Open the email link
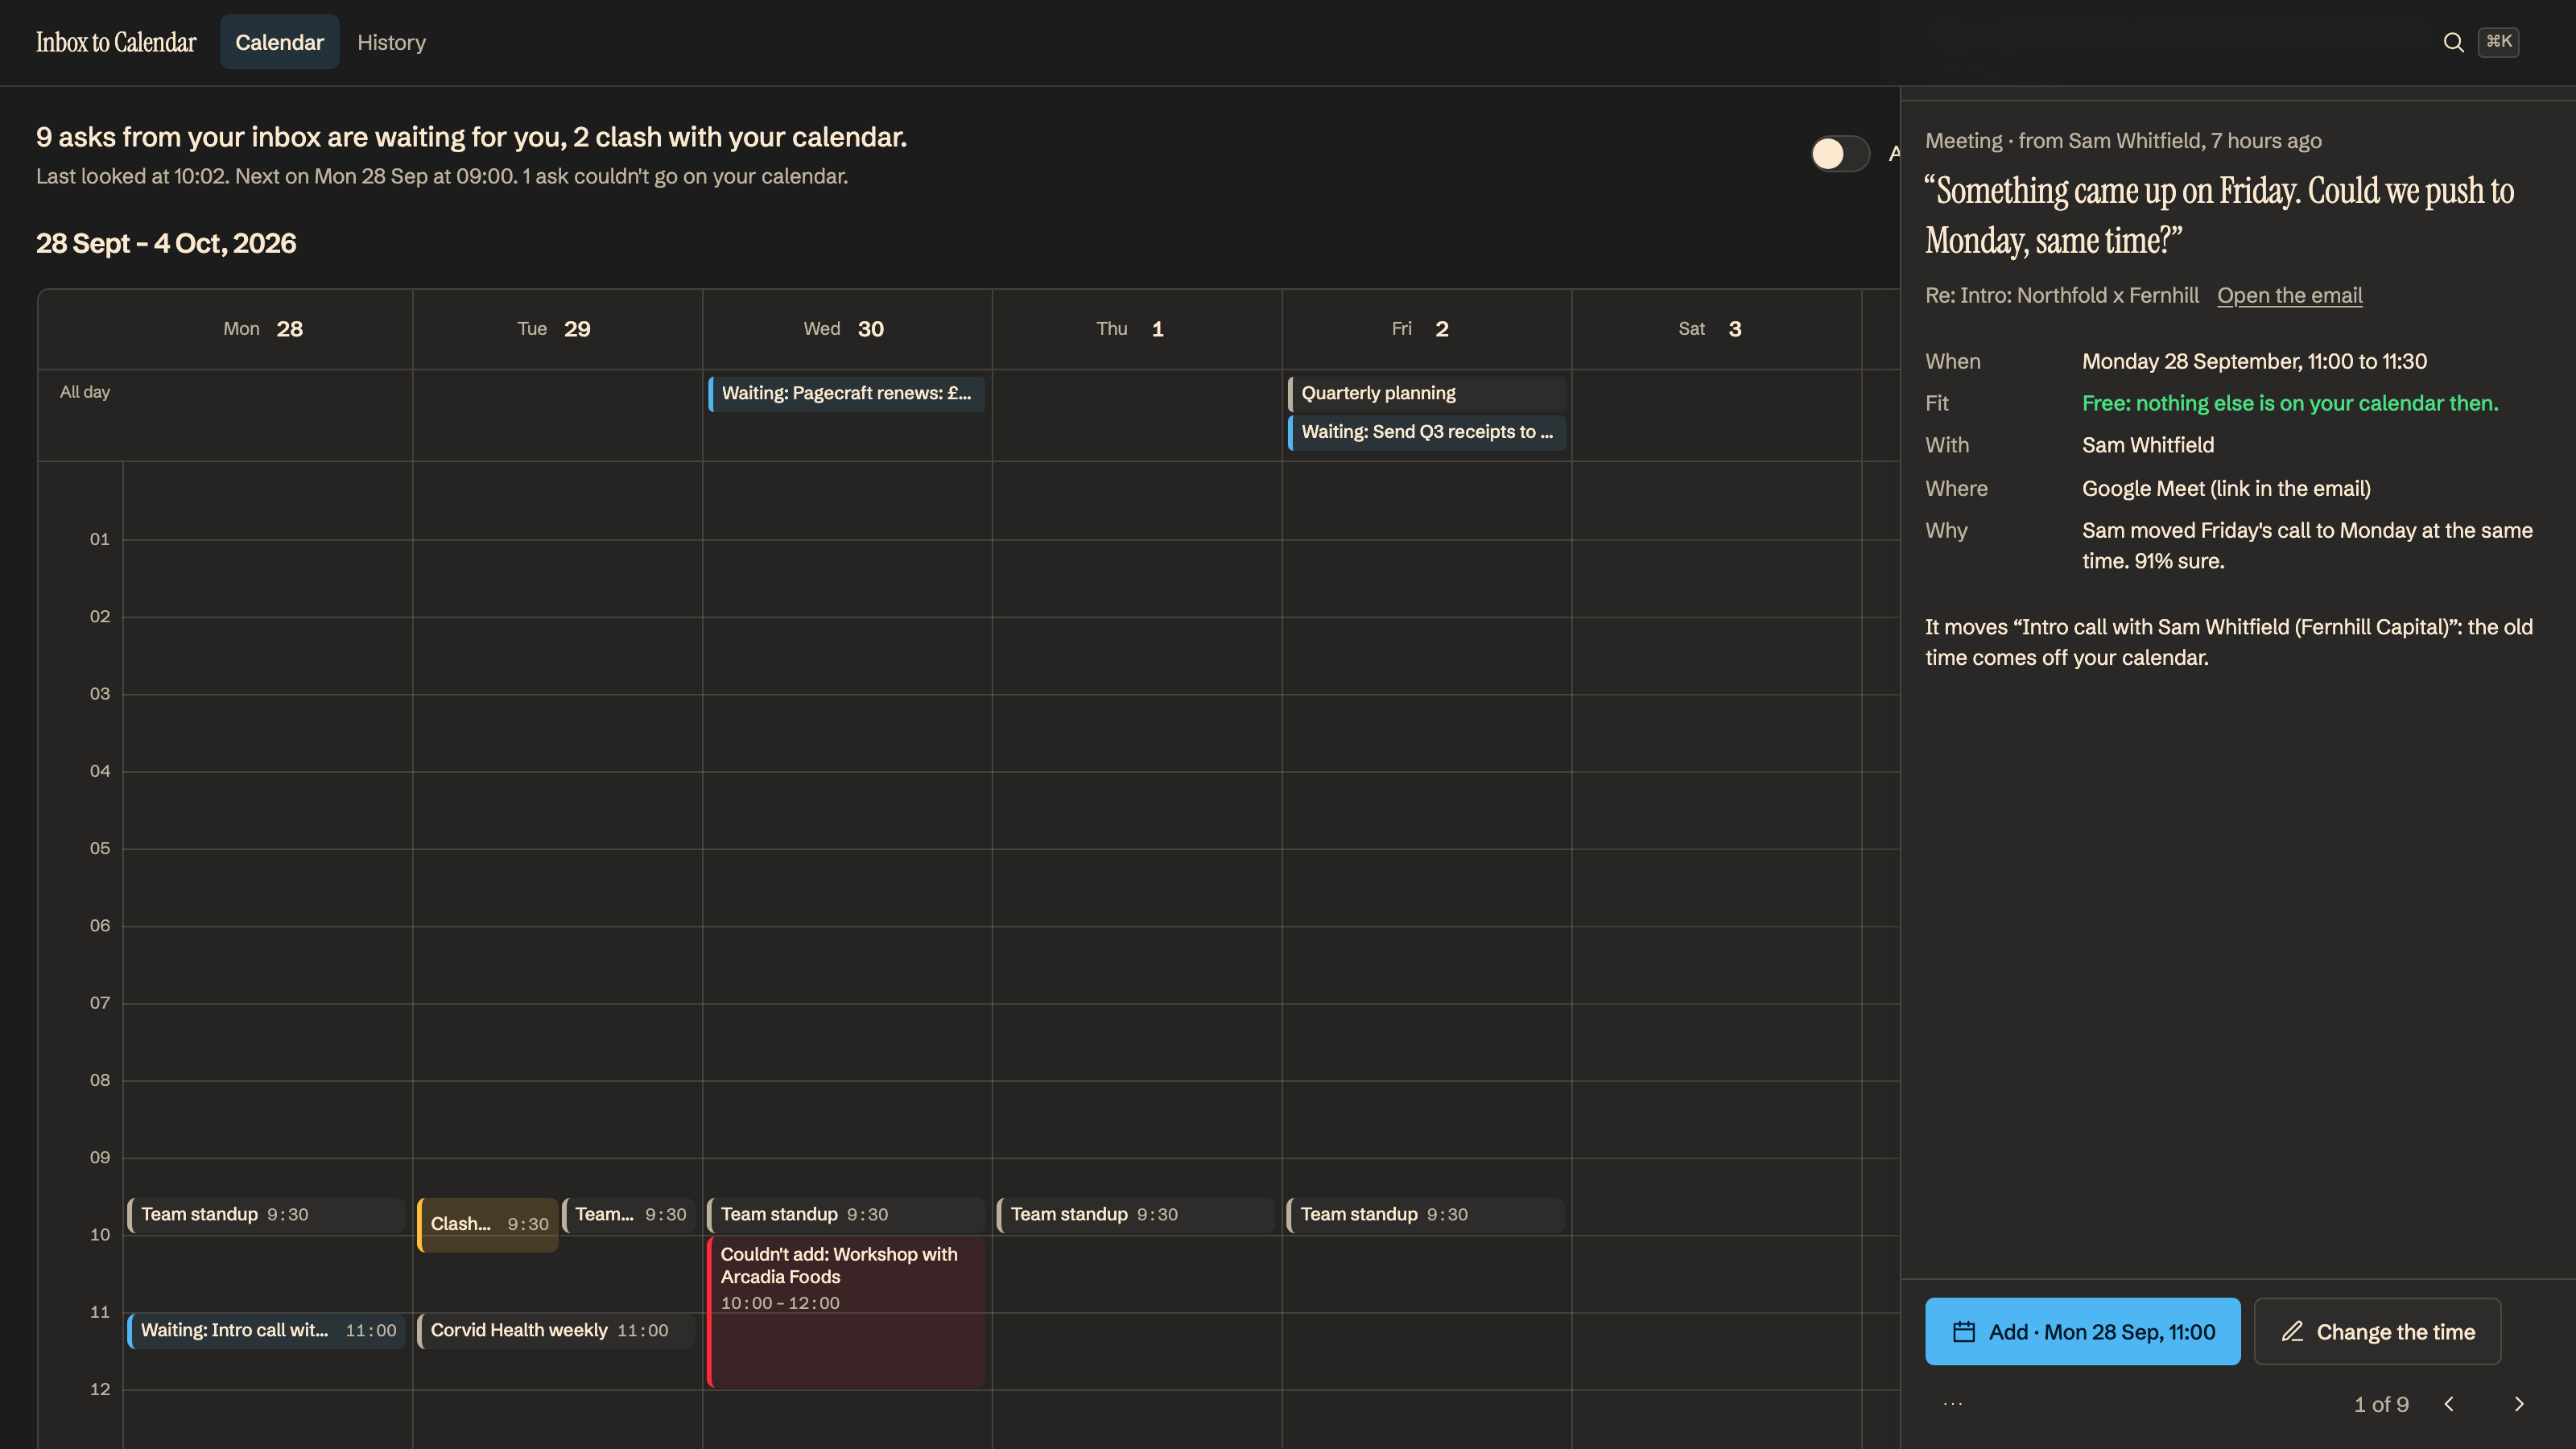The image size is (2576, 1449). click(x=2289, y=295)
